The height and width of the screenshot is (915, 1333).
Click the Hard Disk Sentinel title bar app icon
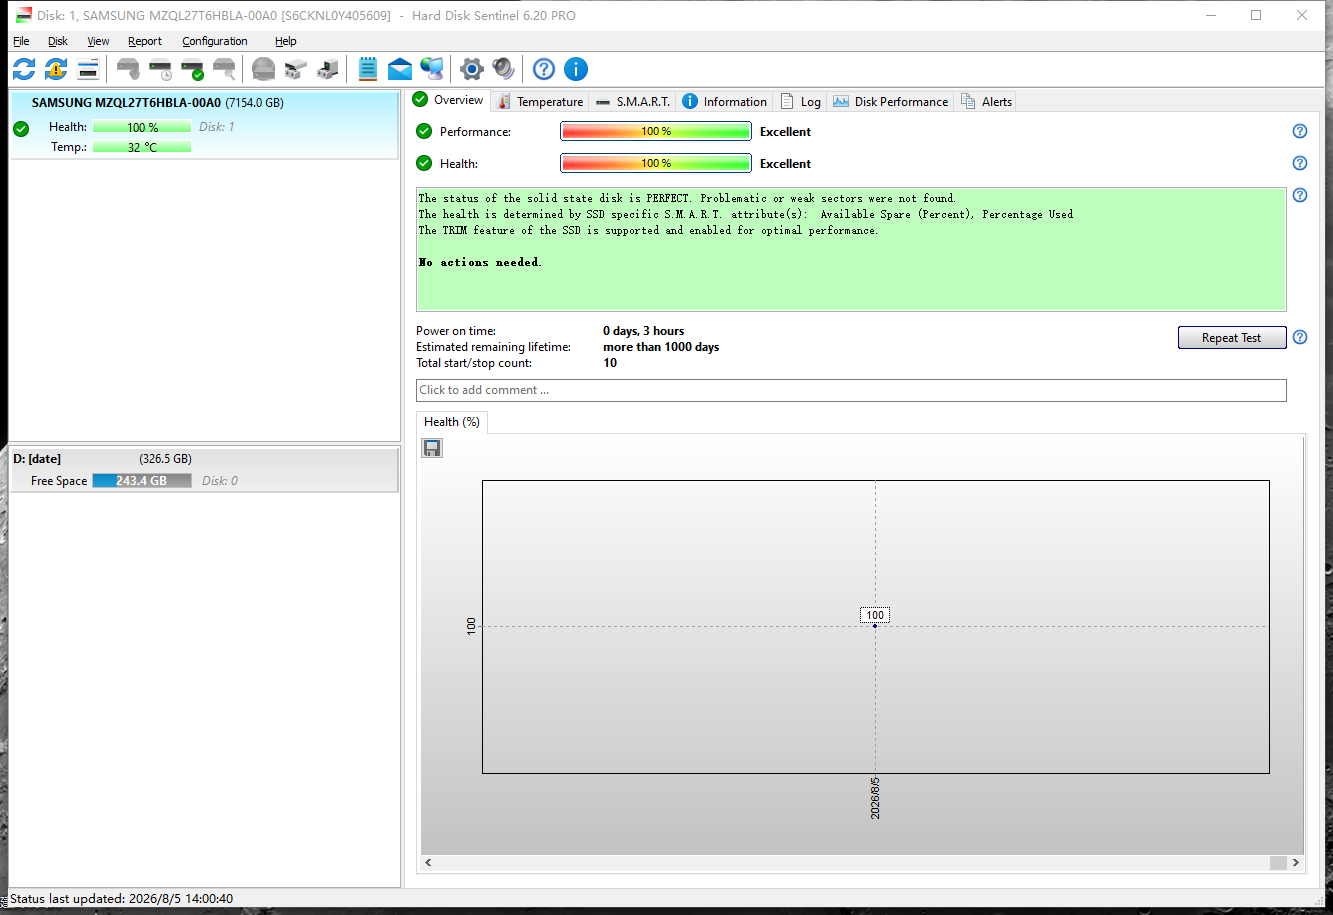22,15
